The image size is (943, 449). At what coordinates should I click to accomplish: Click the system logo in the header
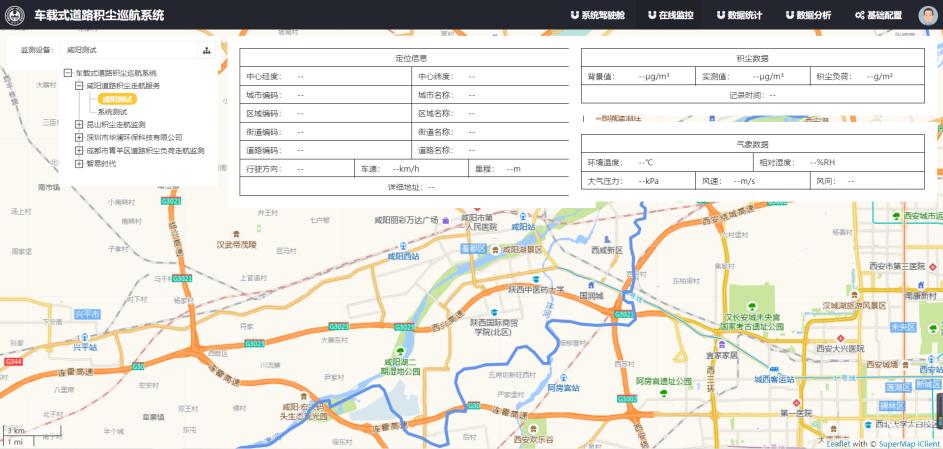[17, 15]
